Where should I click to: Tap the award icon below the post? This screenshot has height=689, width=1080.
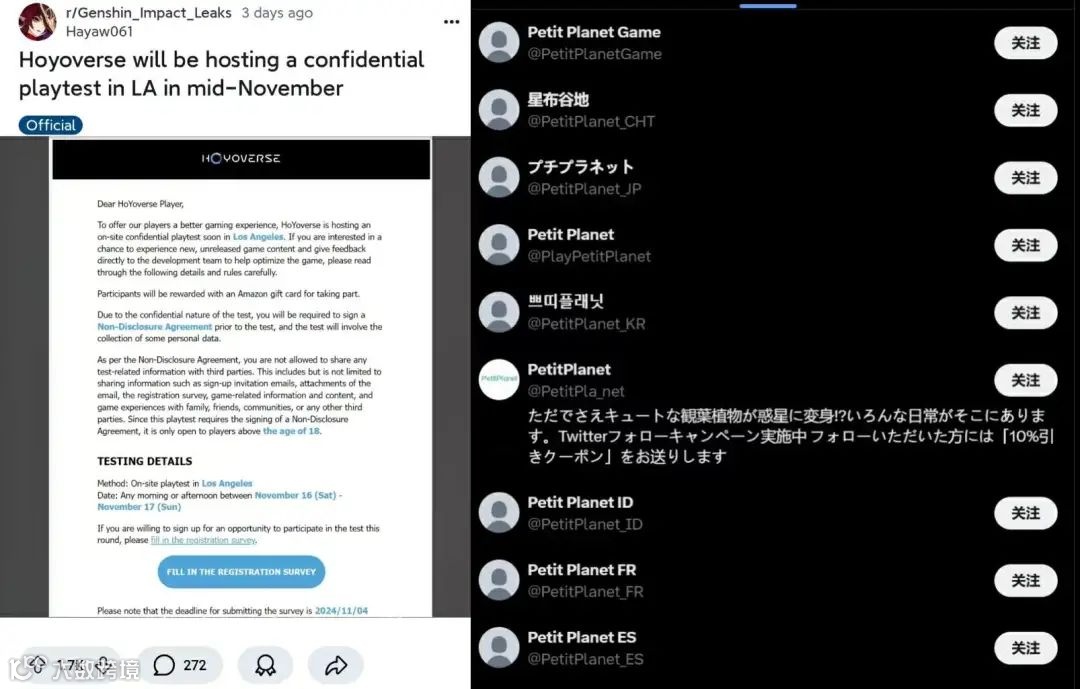[x=265, y=665]
